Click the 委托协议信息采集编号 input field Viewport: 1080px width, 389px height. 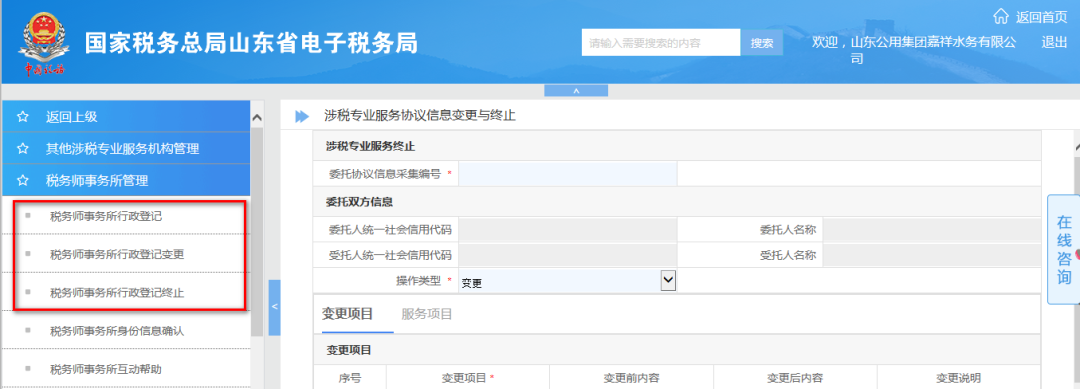click(568, 174)
